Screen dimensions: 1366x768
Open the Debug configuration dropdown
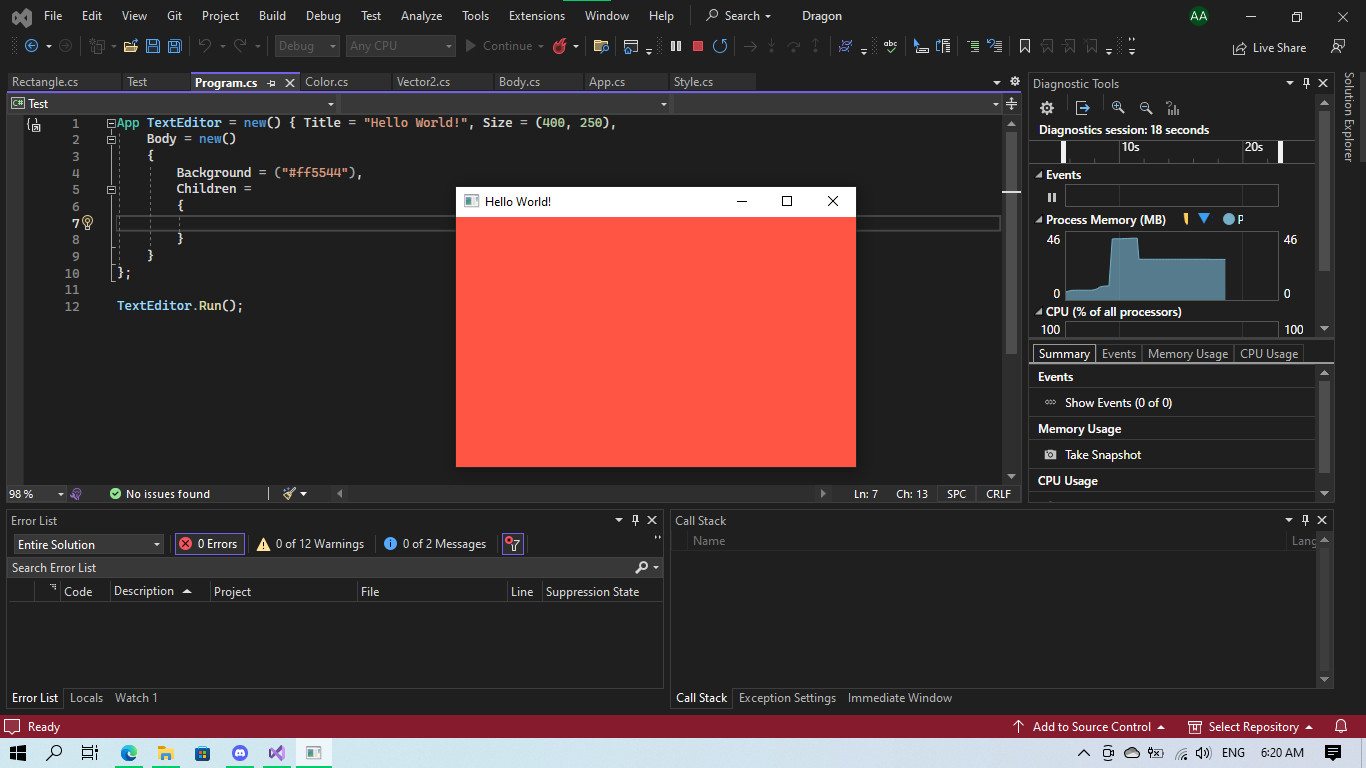[x=306, y=46]
